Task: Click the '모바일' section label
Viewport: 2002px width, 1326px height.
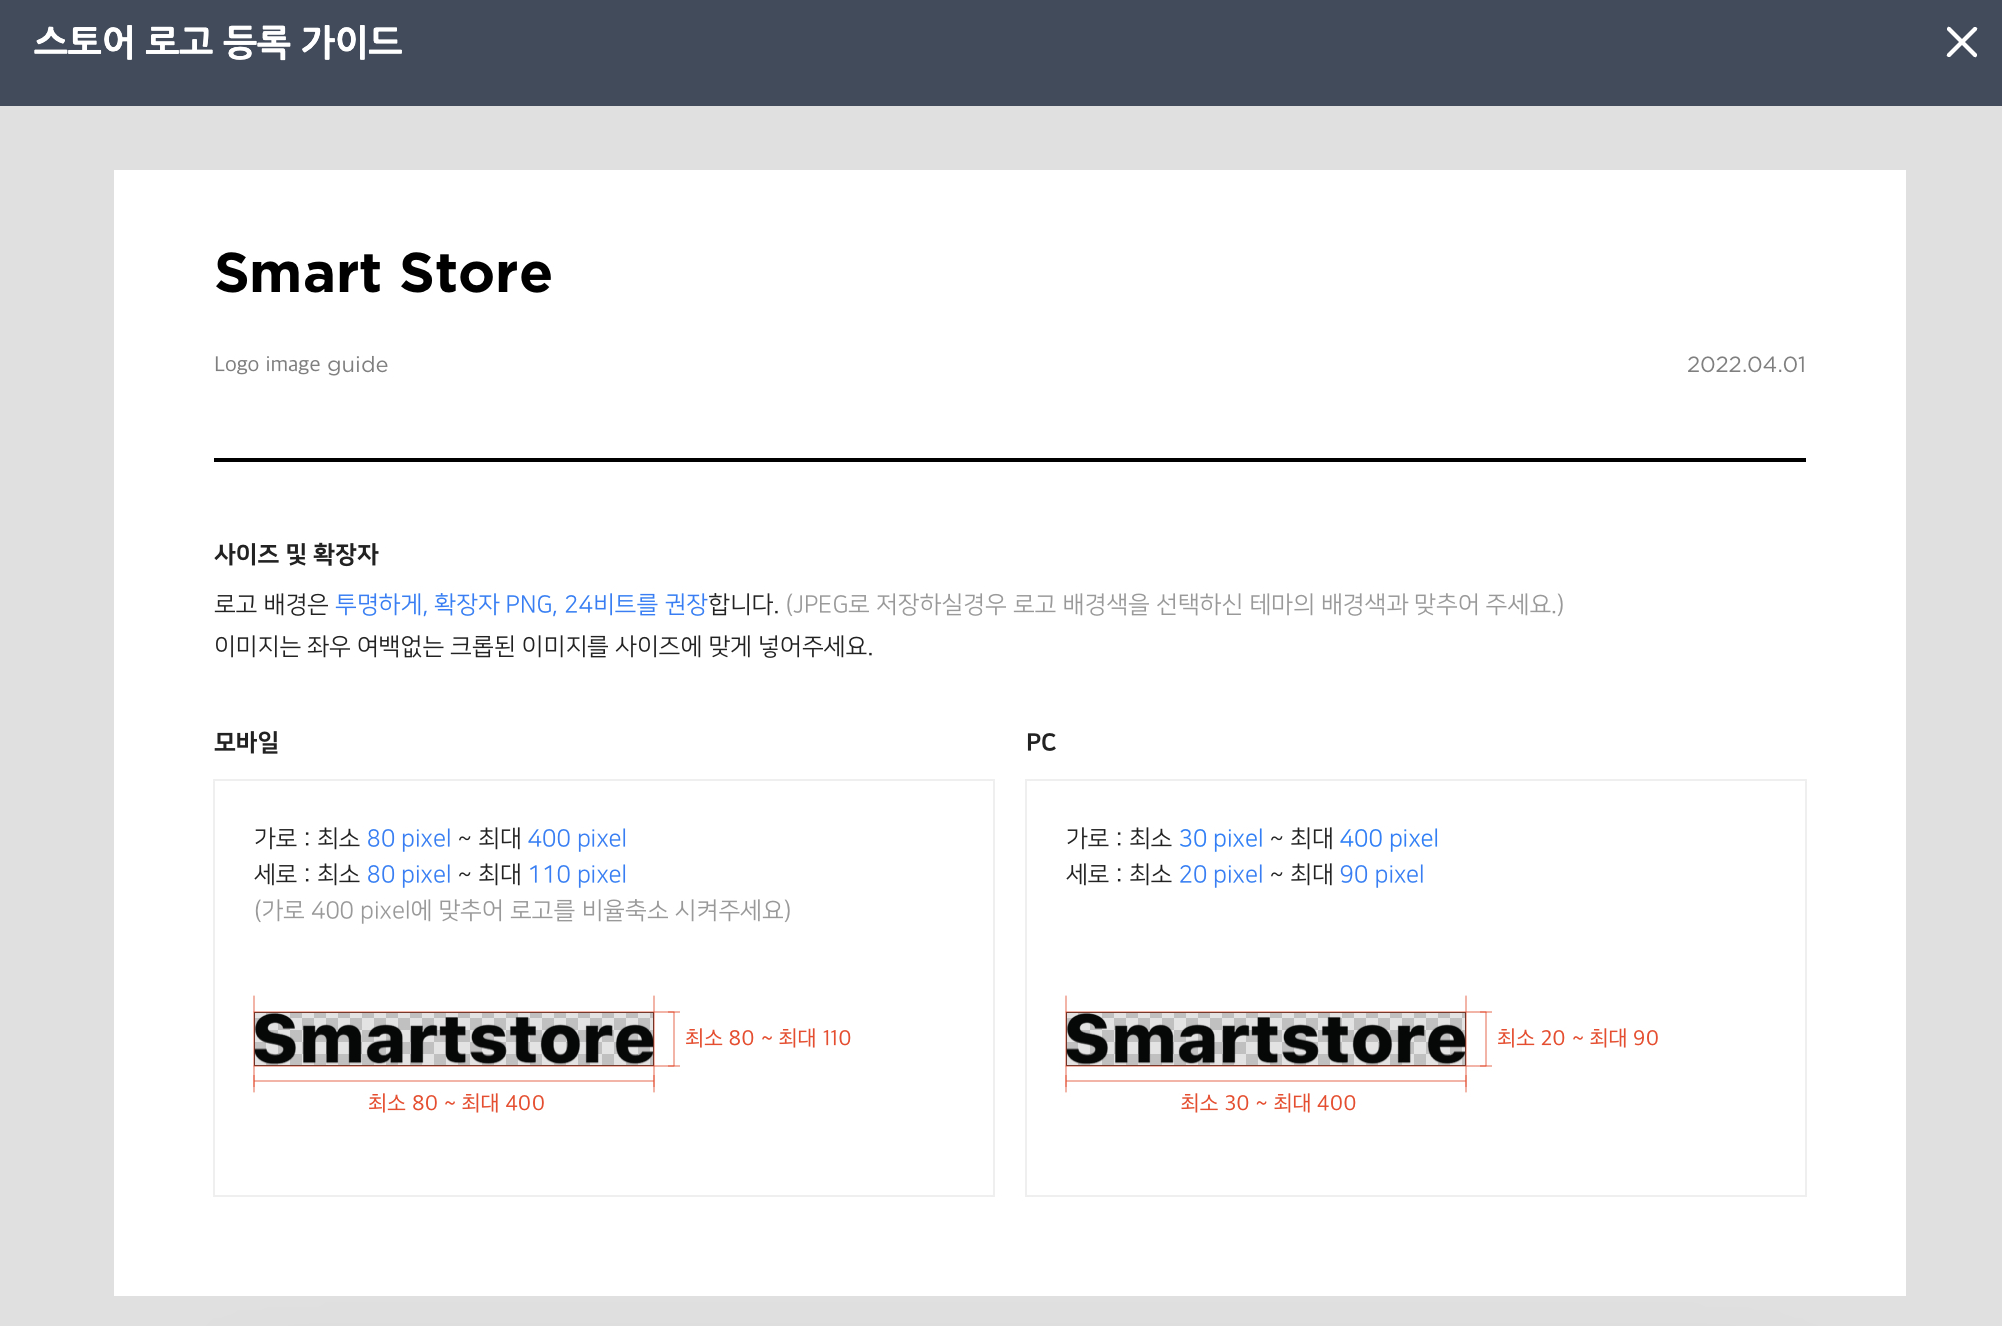Action: click(246, 742)
